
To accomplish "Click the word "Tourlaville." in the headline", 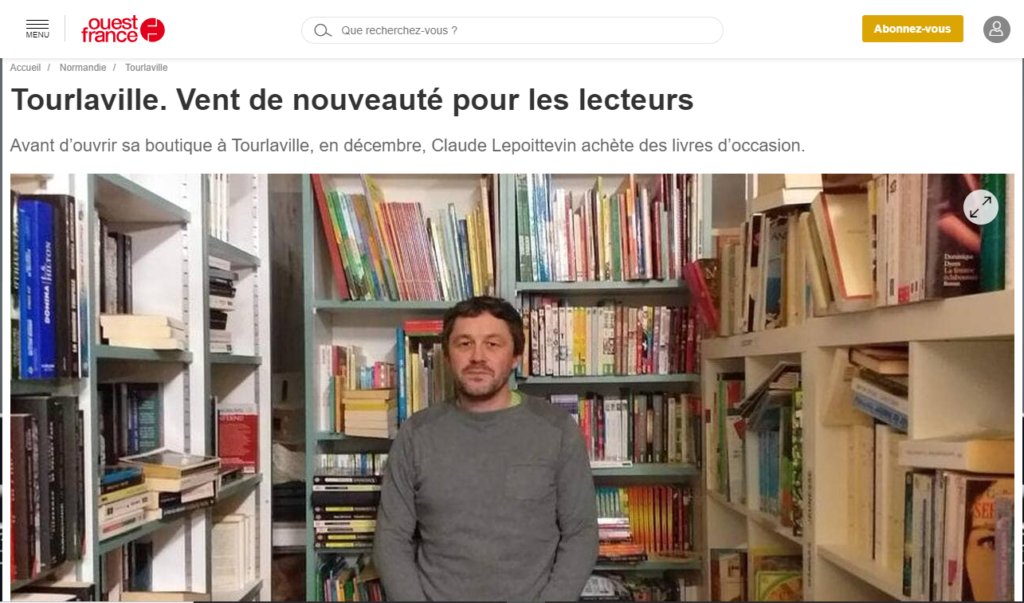I will tap(89, 100).
